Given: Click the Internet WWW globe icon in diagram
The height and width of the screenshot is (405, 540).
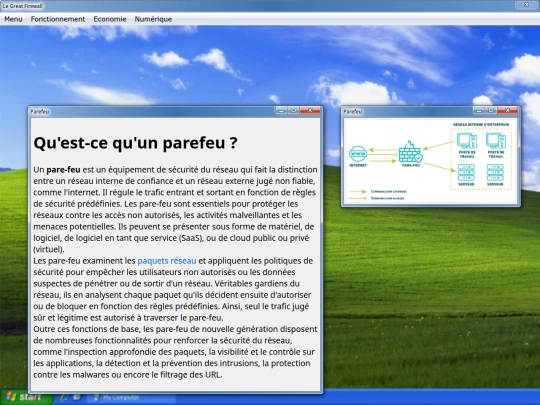Looking at the screenshot, I should [358, 154].
